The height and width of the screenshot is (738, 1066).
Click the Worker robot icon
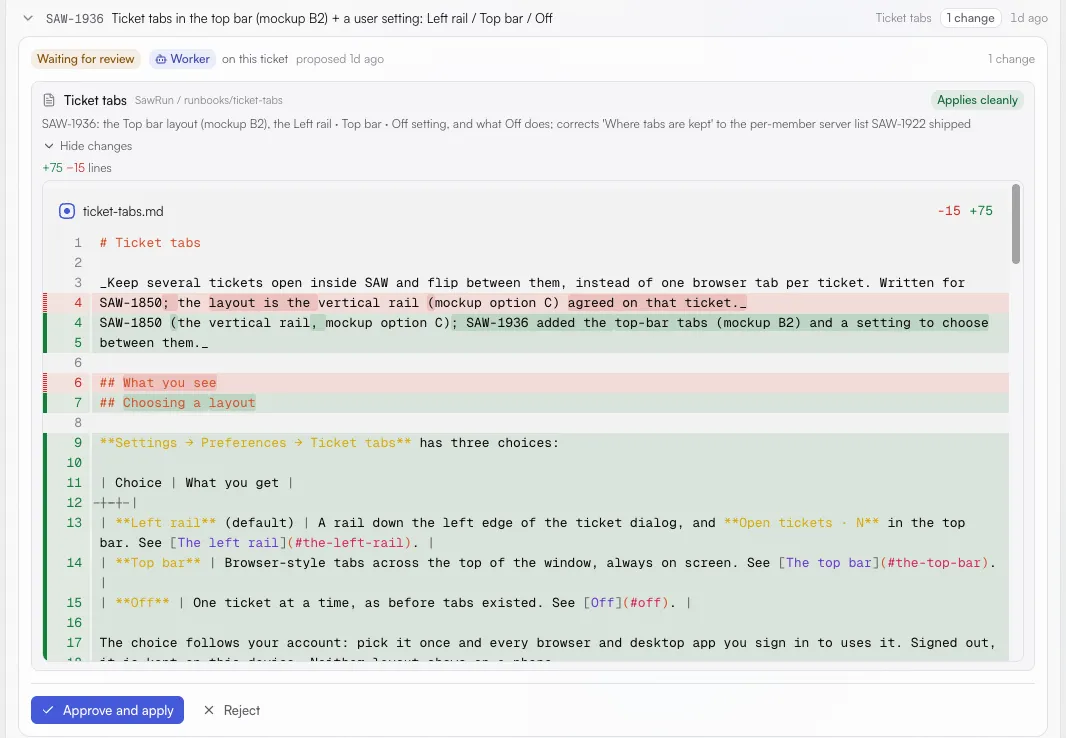pos(161,60)
